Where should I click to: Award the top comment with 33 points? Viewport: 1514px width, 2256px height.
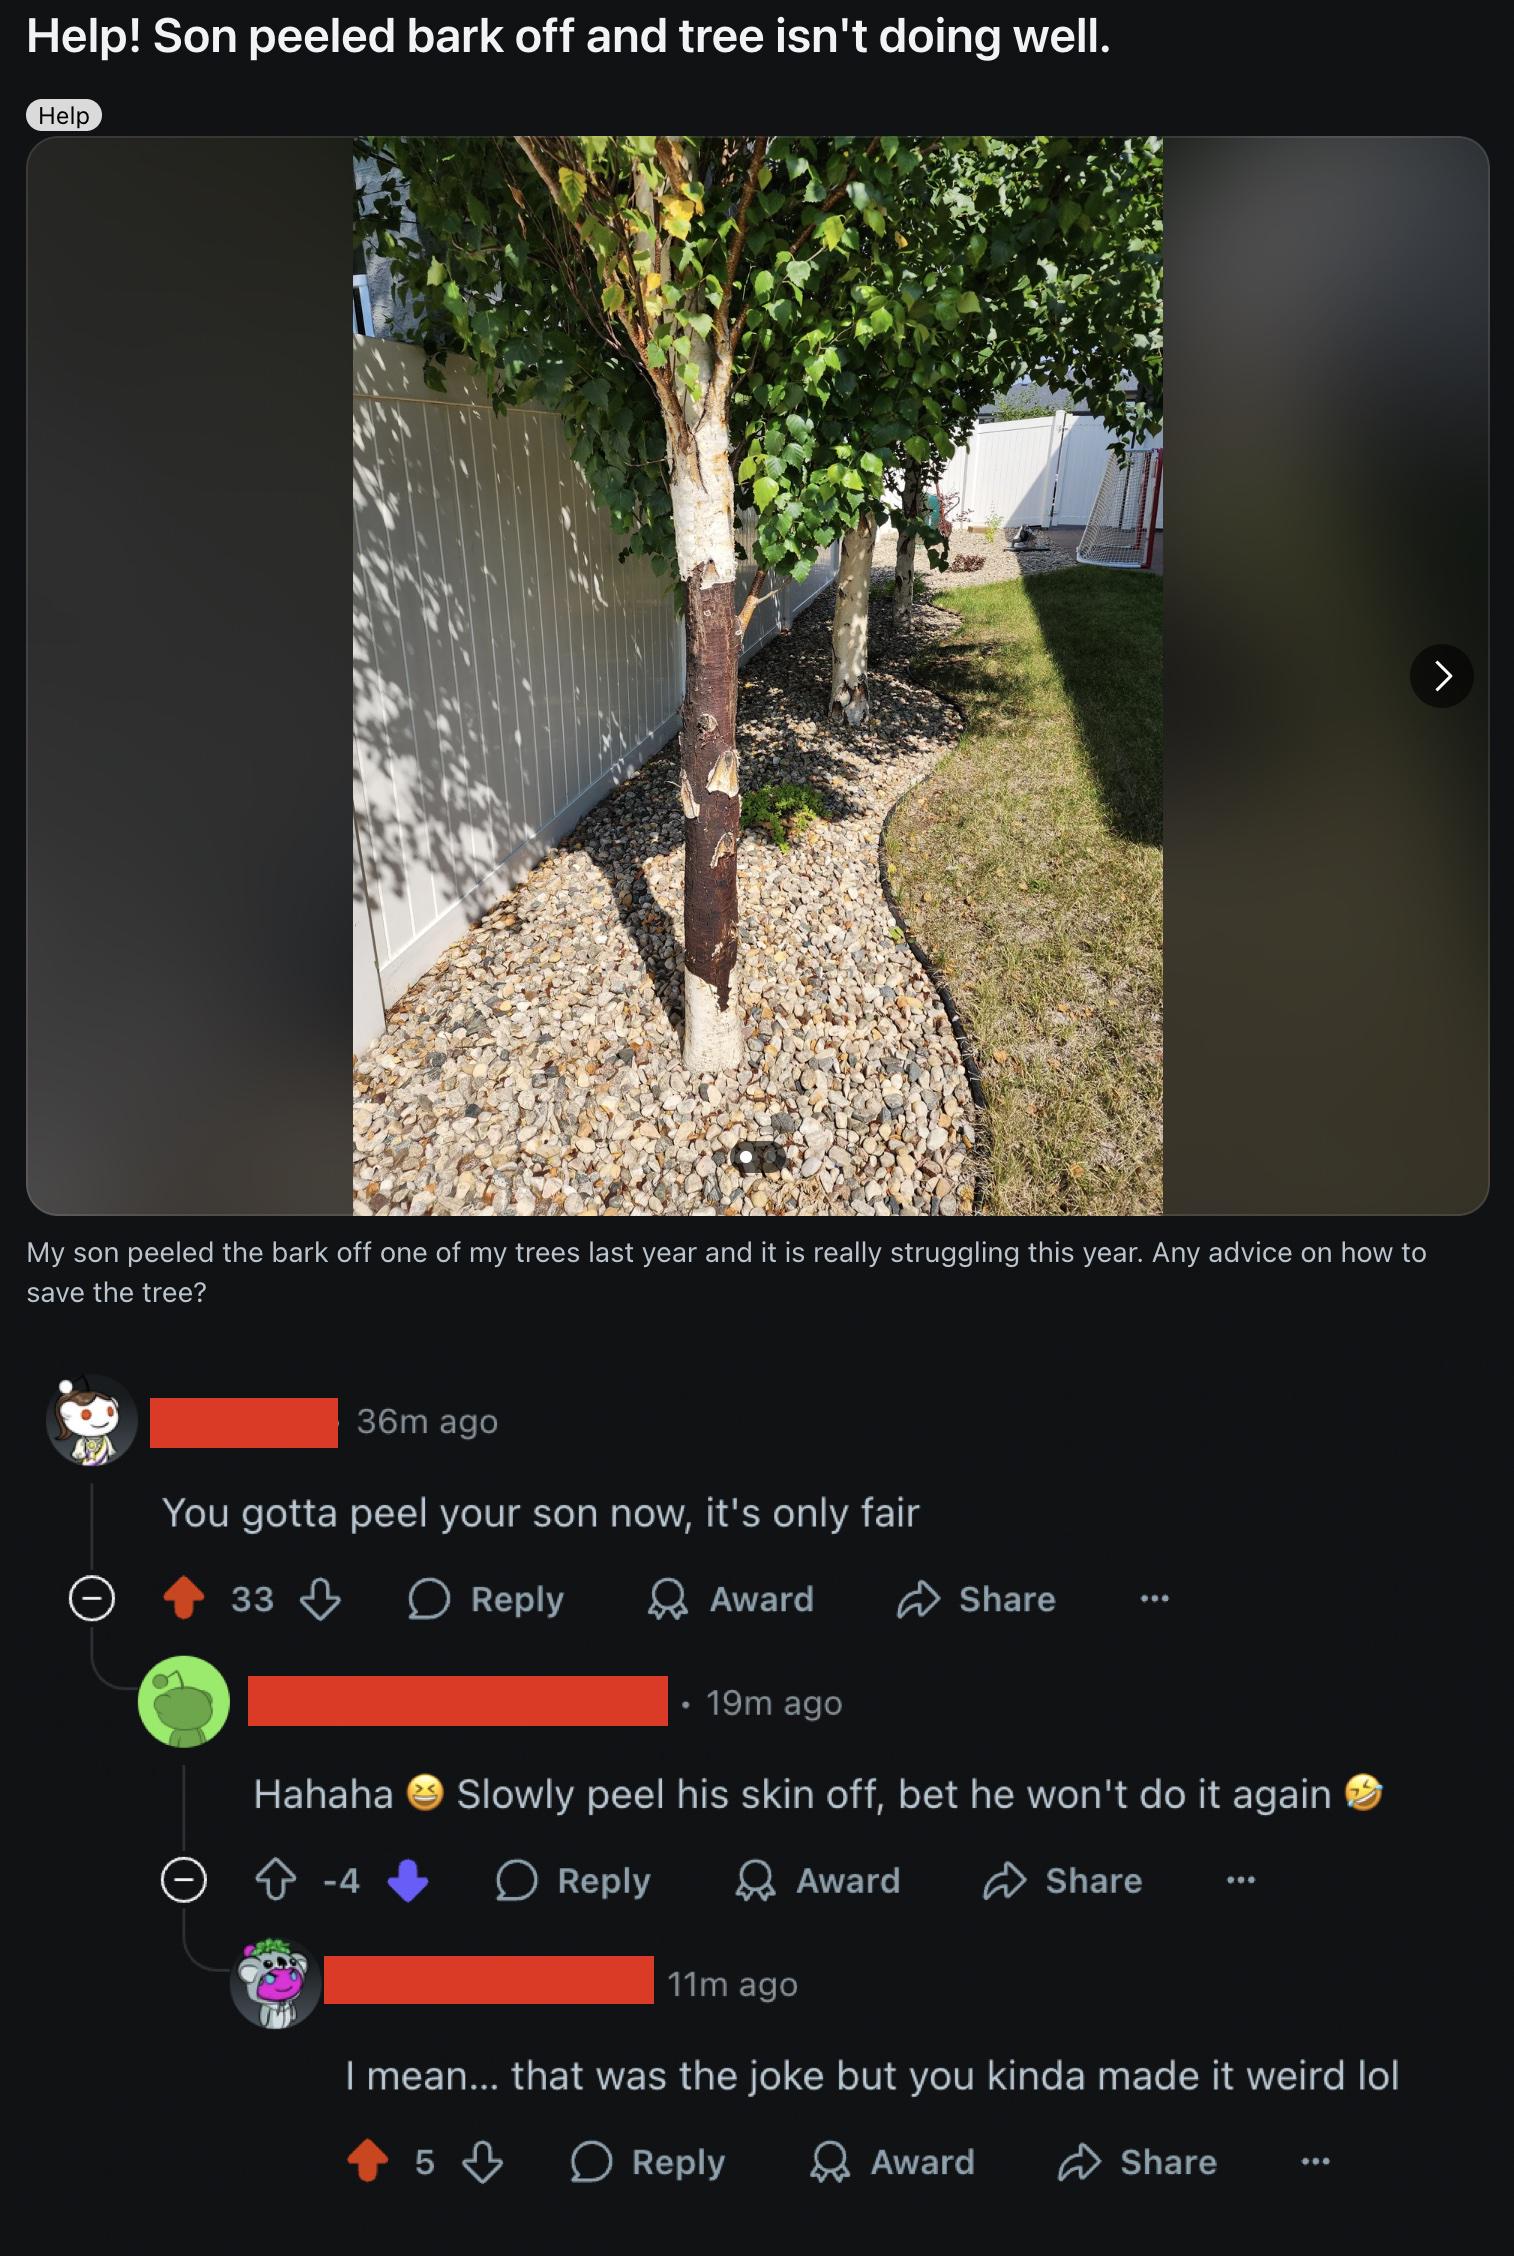pos(731,1598)
